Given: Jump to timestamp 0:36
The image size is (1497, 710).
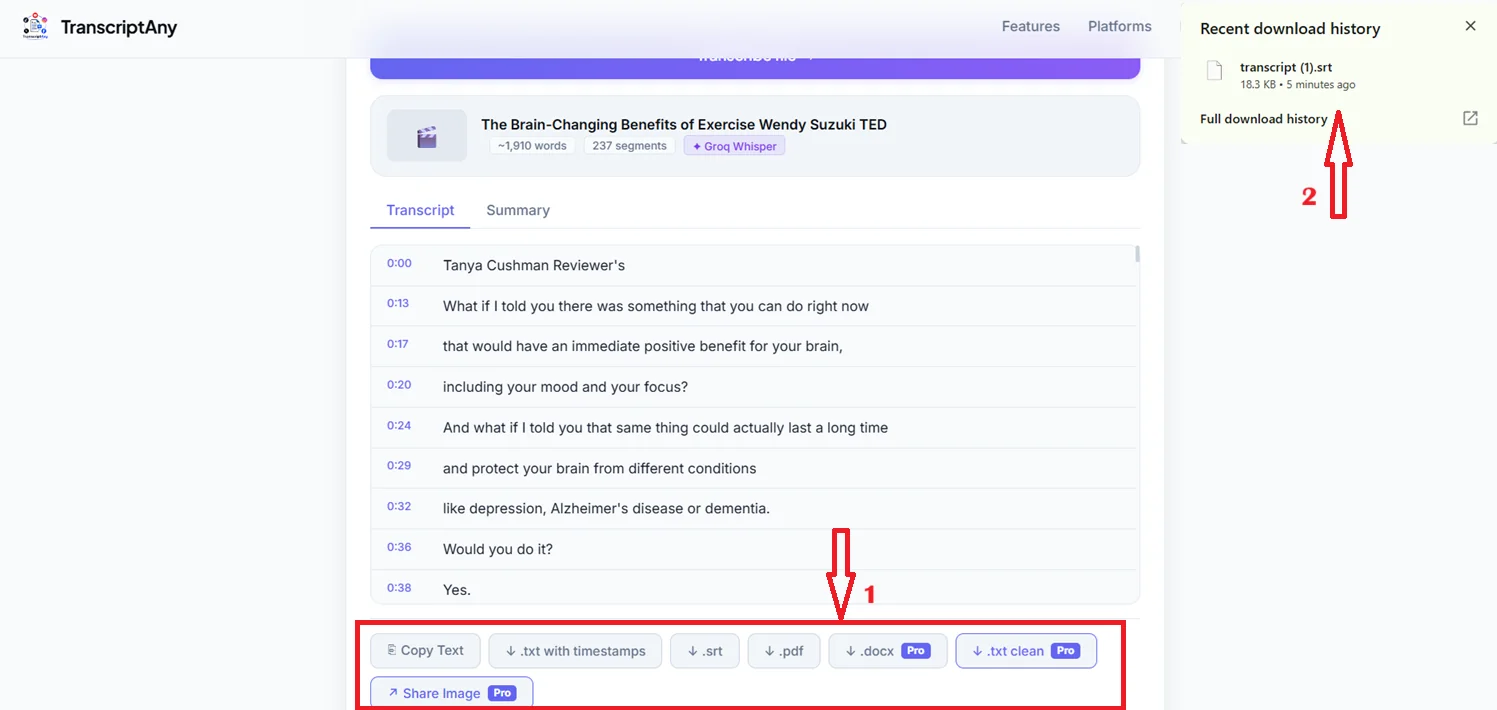Looking at the screenshot, I should click(x=399, y=548).
